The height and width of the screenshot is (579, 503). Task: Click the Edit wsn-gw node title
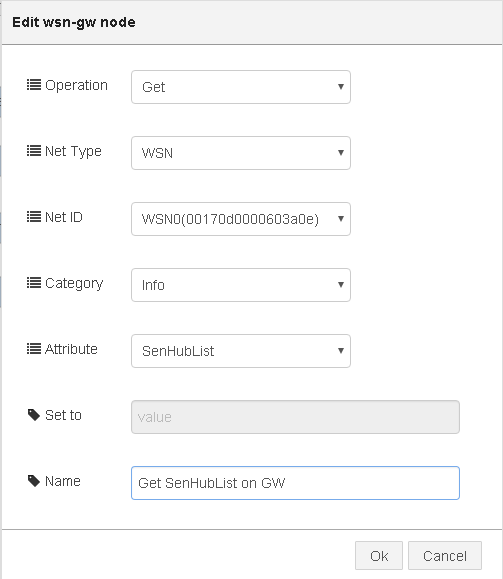(x=74, y=23)
